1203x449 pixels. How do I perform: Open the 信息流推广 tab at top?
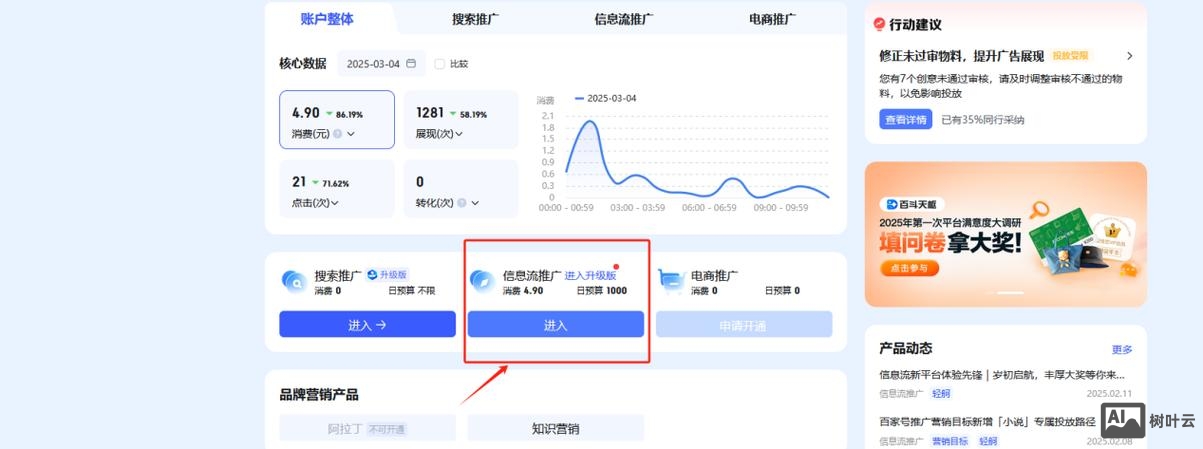coord(623,18)
